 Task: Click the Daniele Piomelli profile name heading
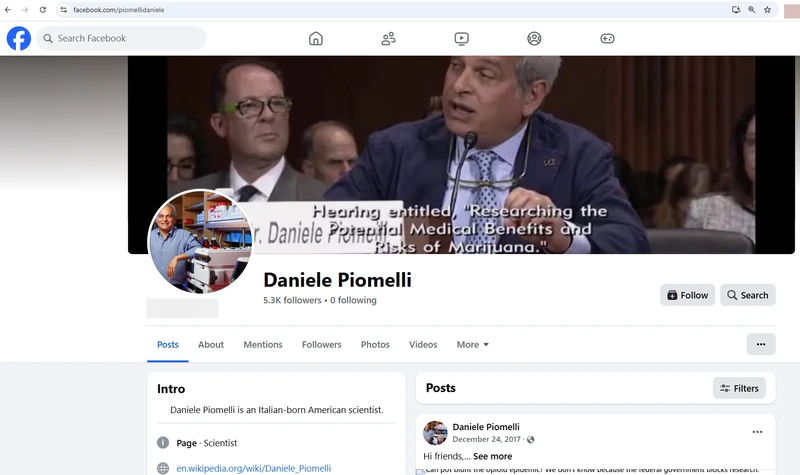pos(337,280)
